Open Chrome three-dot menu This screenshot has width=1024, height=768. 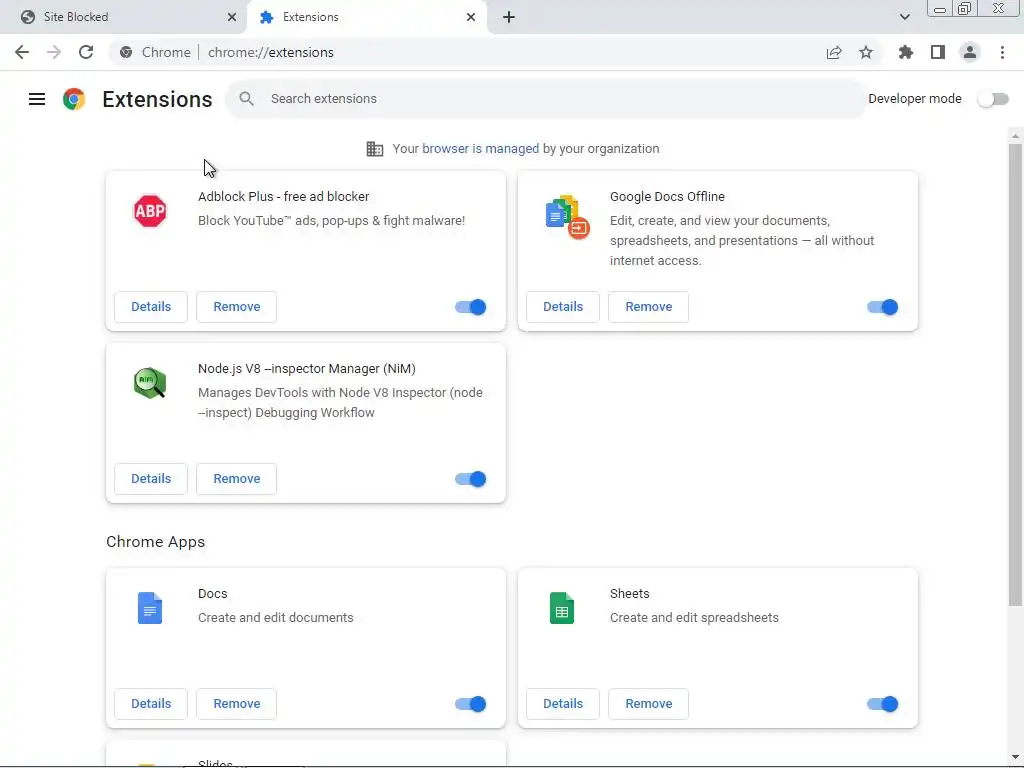tap(1002, 52)
